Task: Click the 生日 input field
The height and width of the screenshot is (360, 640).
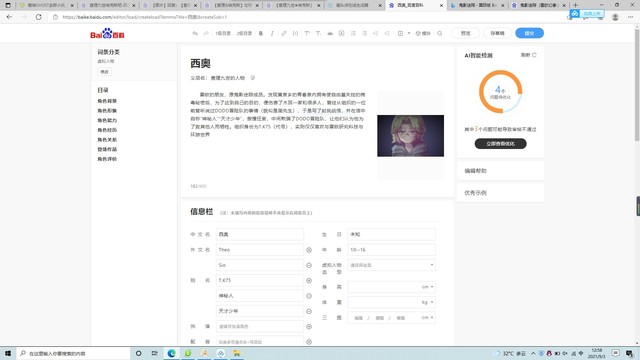Action: click(391, 234)
